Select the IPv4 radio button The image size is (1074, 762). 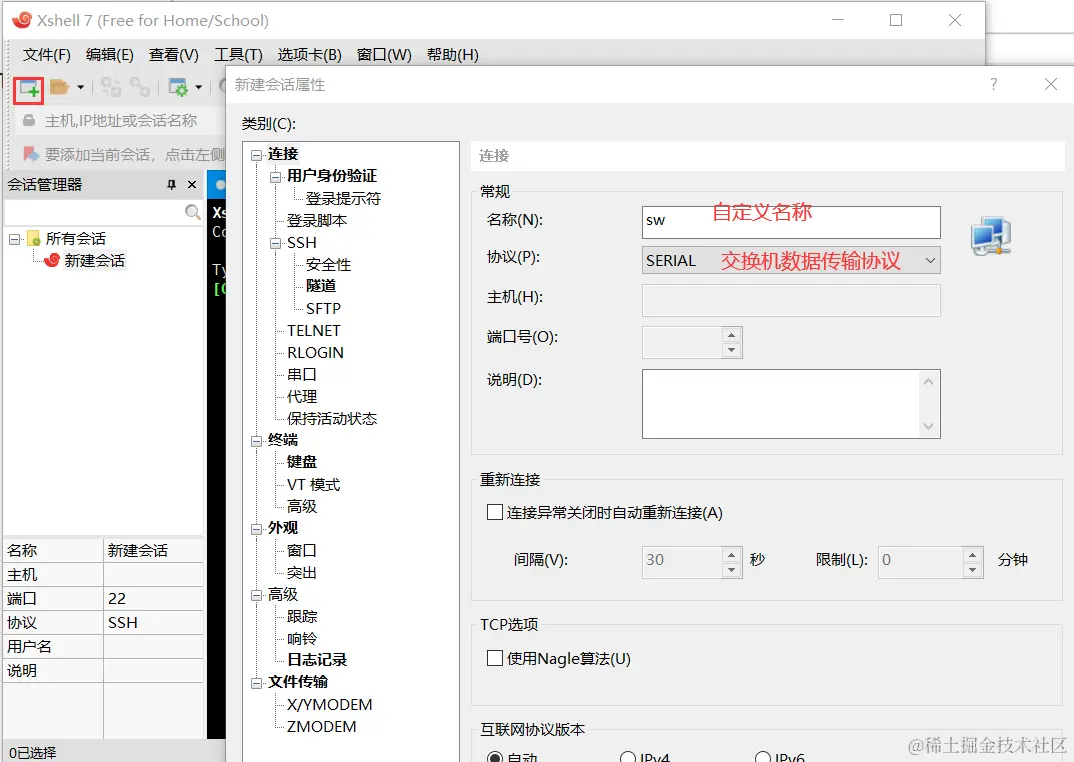627,757
